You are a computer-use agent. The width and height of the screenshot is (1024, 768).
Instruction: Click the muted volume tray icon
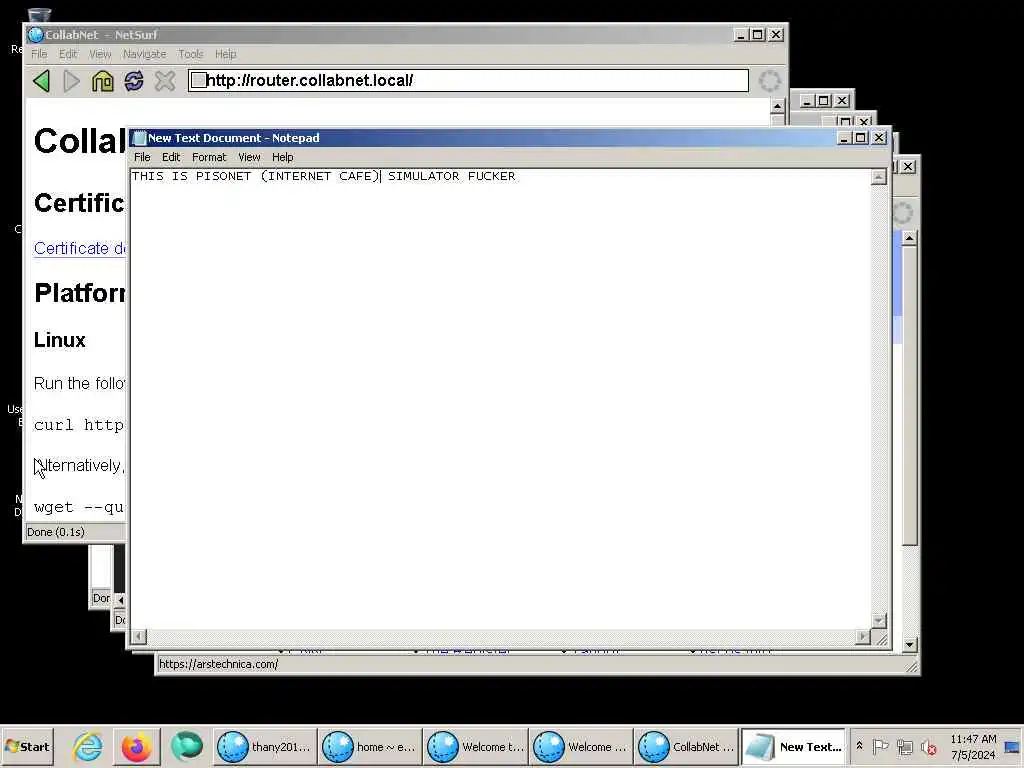(928, 747)
